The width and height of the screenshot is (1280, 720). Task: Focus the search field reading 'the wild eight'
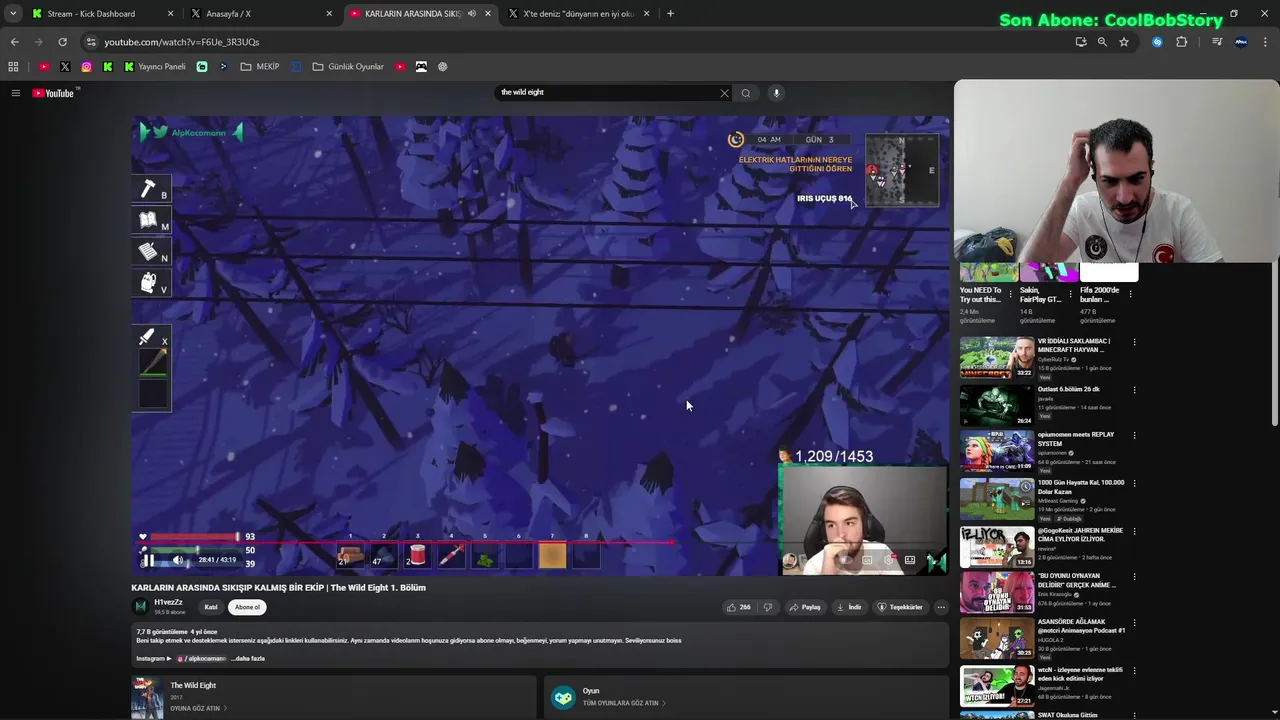coord(606,92)
